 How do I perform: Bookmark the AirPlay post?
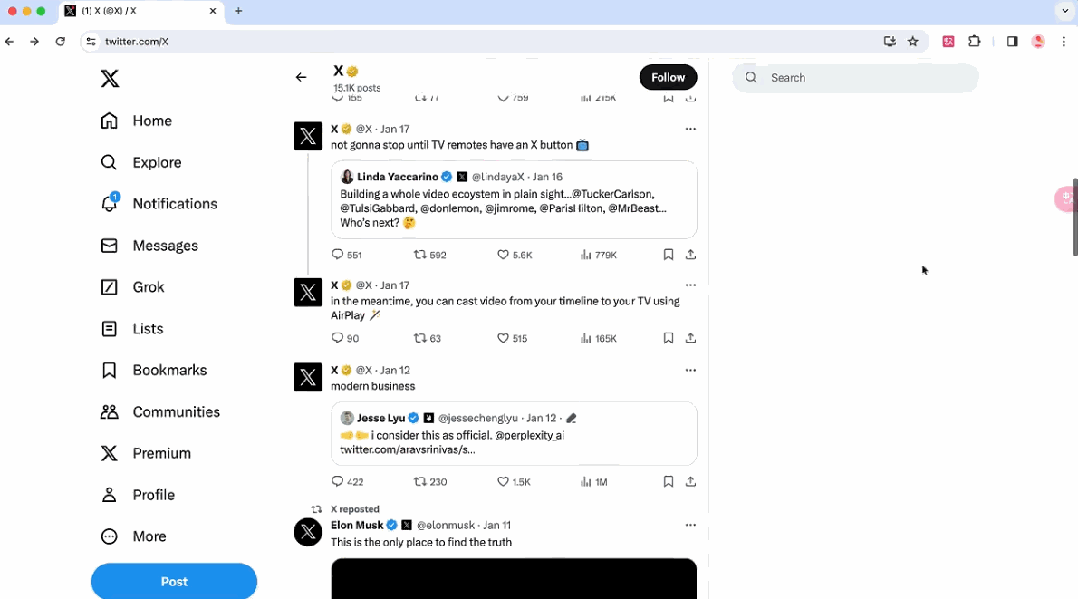tap(668, 338)
